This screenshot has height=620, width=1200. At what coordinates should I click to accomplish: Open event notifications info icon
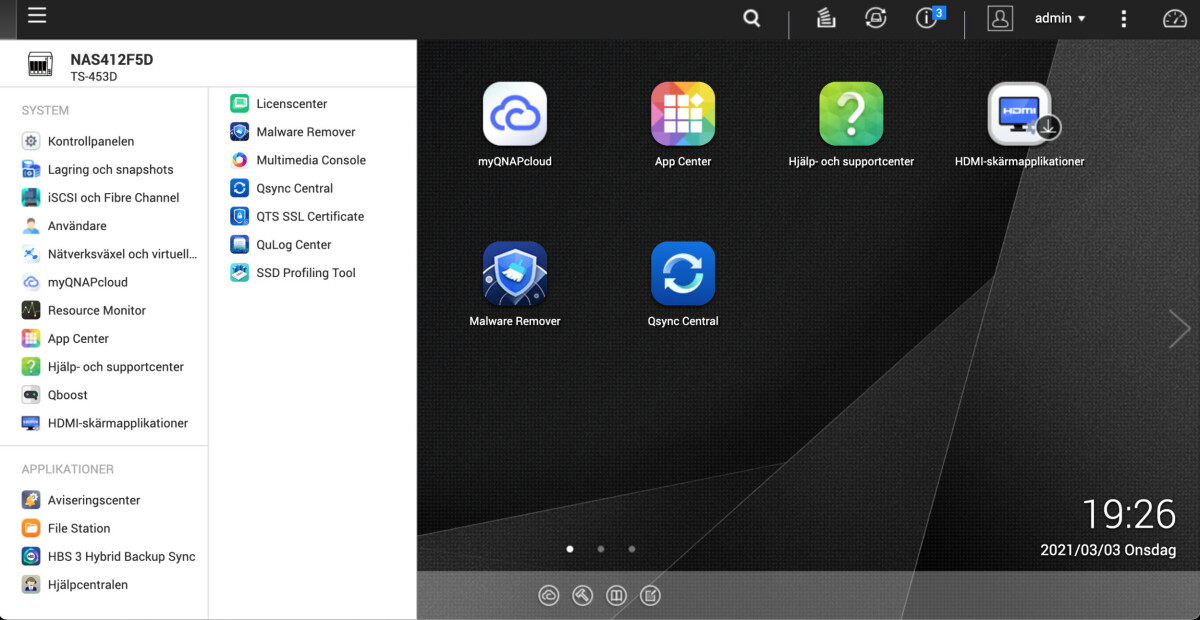pos(929,17)
